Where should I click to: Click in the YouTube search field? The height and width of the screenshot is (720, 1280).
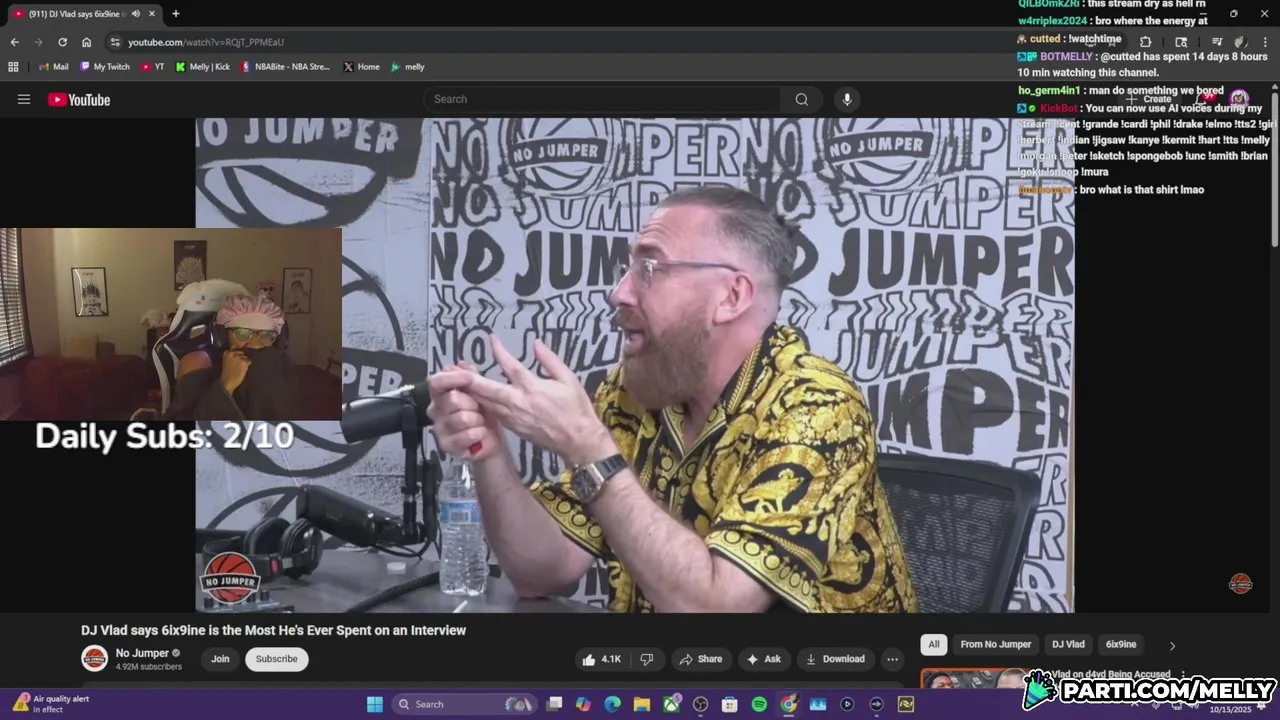[x=602, y=99]
